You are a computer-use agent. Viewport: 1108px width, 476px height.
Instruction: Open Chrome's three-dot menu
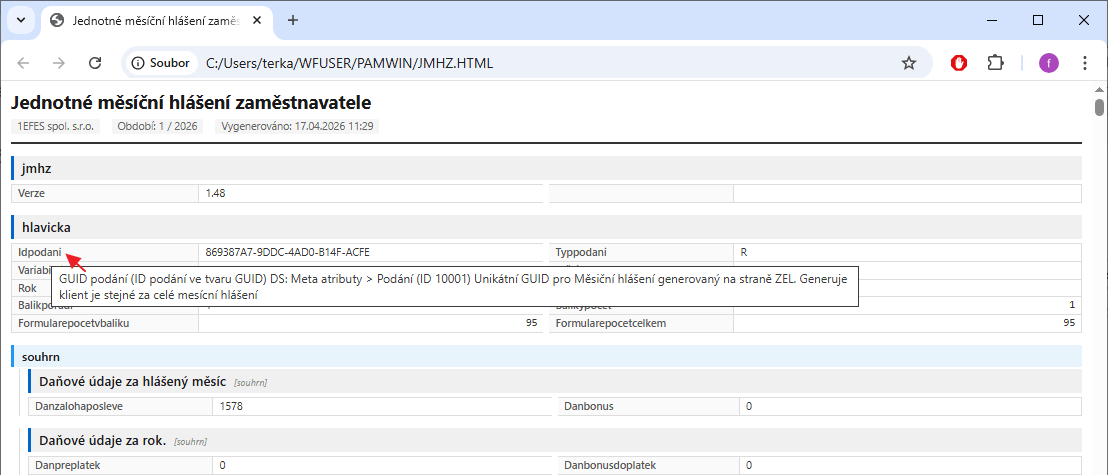(1085, 63)
